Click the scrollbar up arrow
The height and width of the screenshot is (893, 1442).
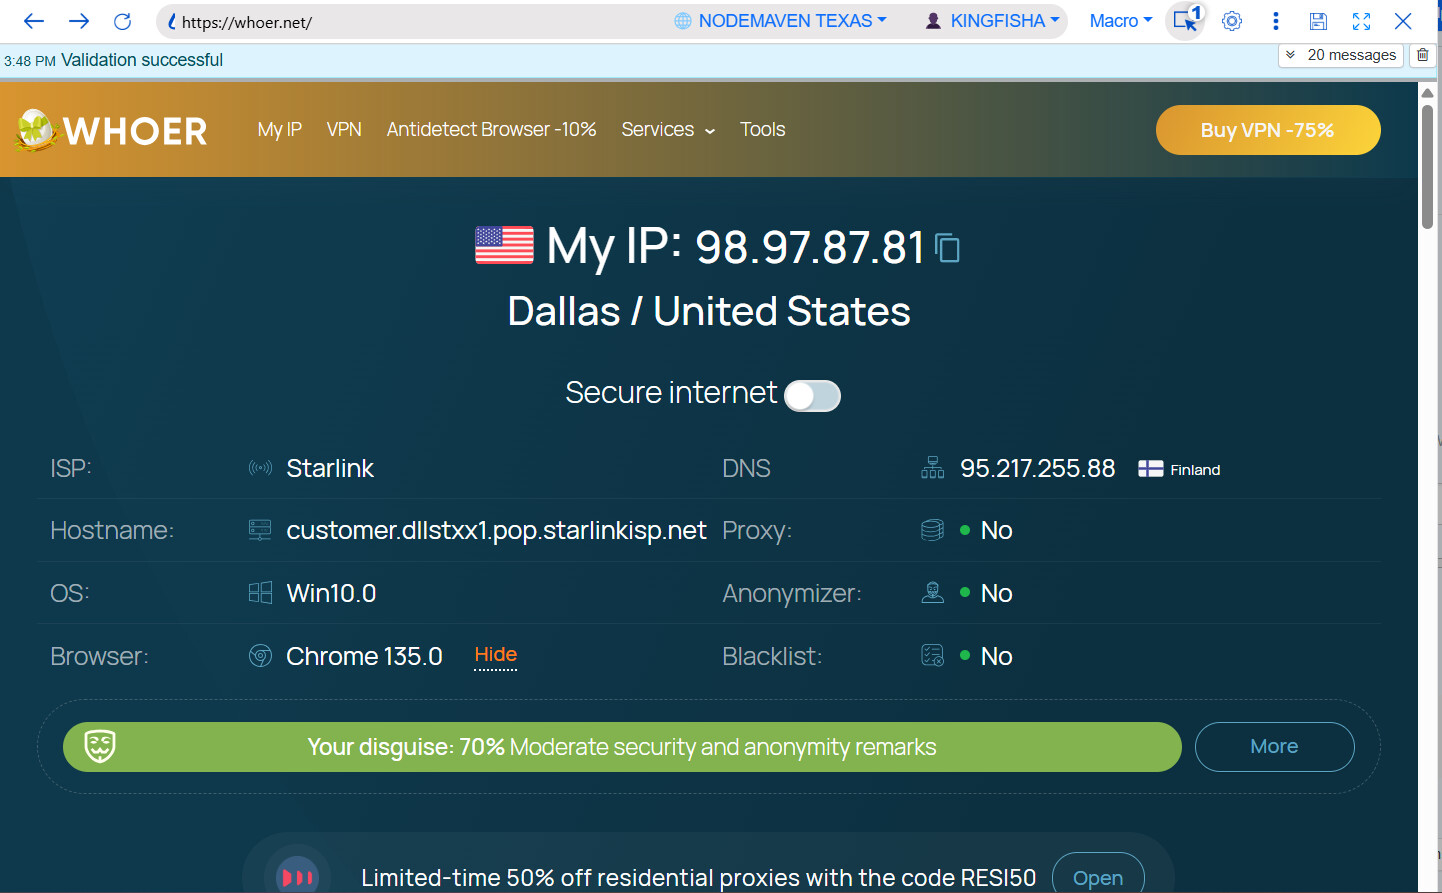point(1428,92)
